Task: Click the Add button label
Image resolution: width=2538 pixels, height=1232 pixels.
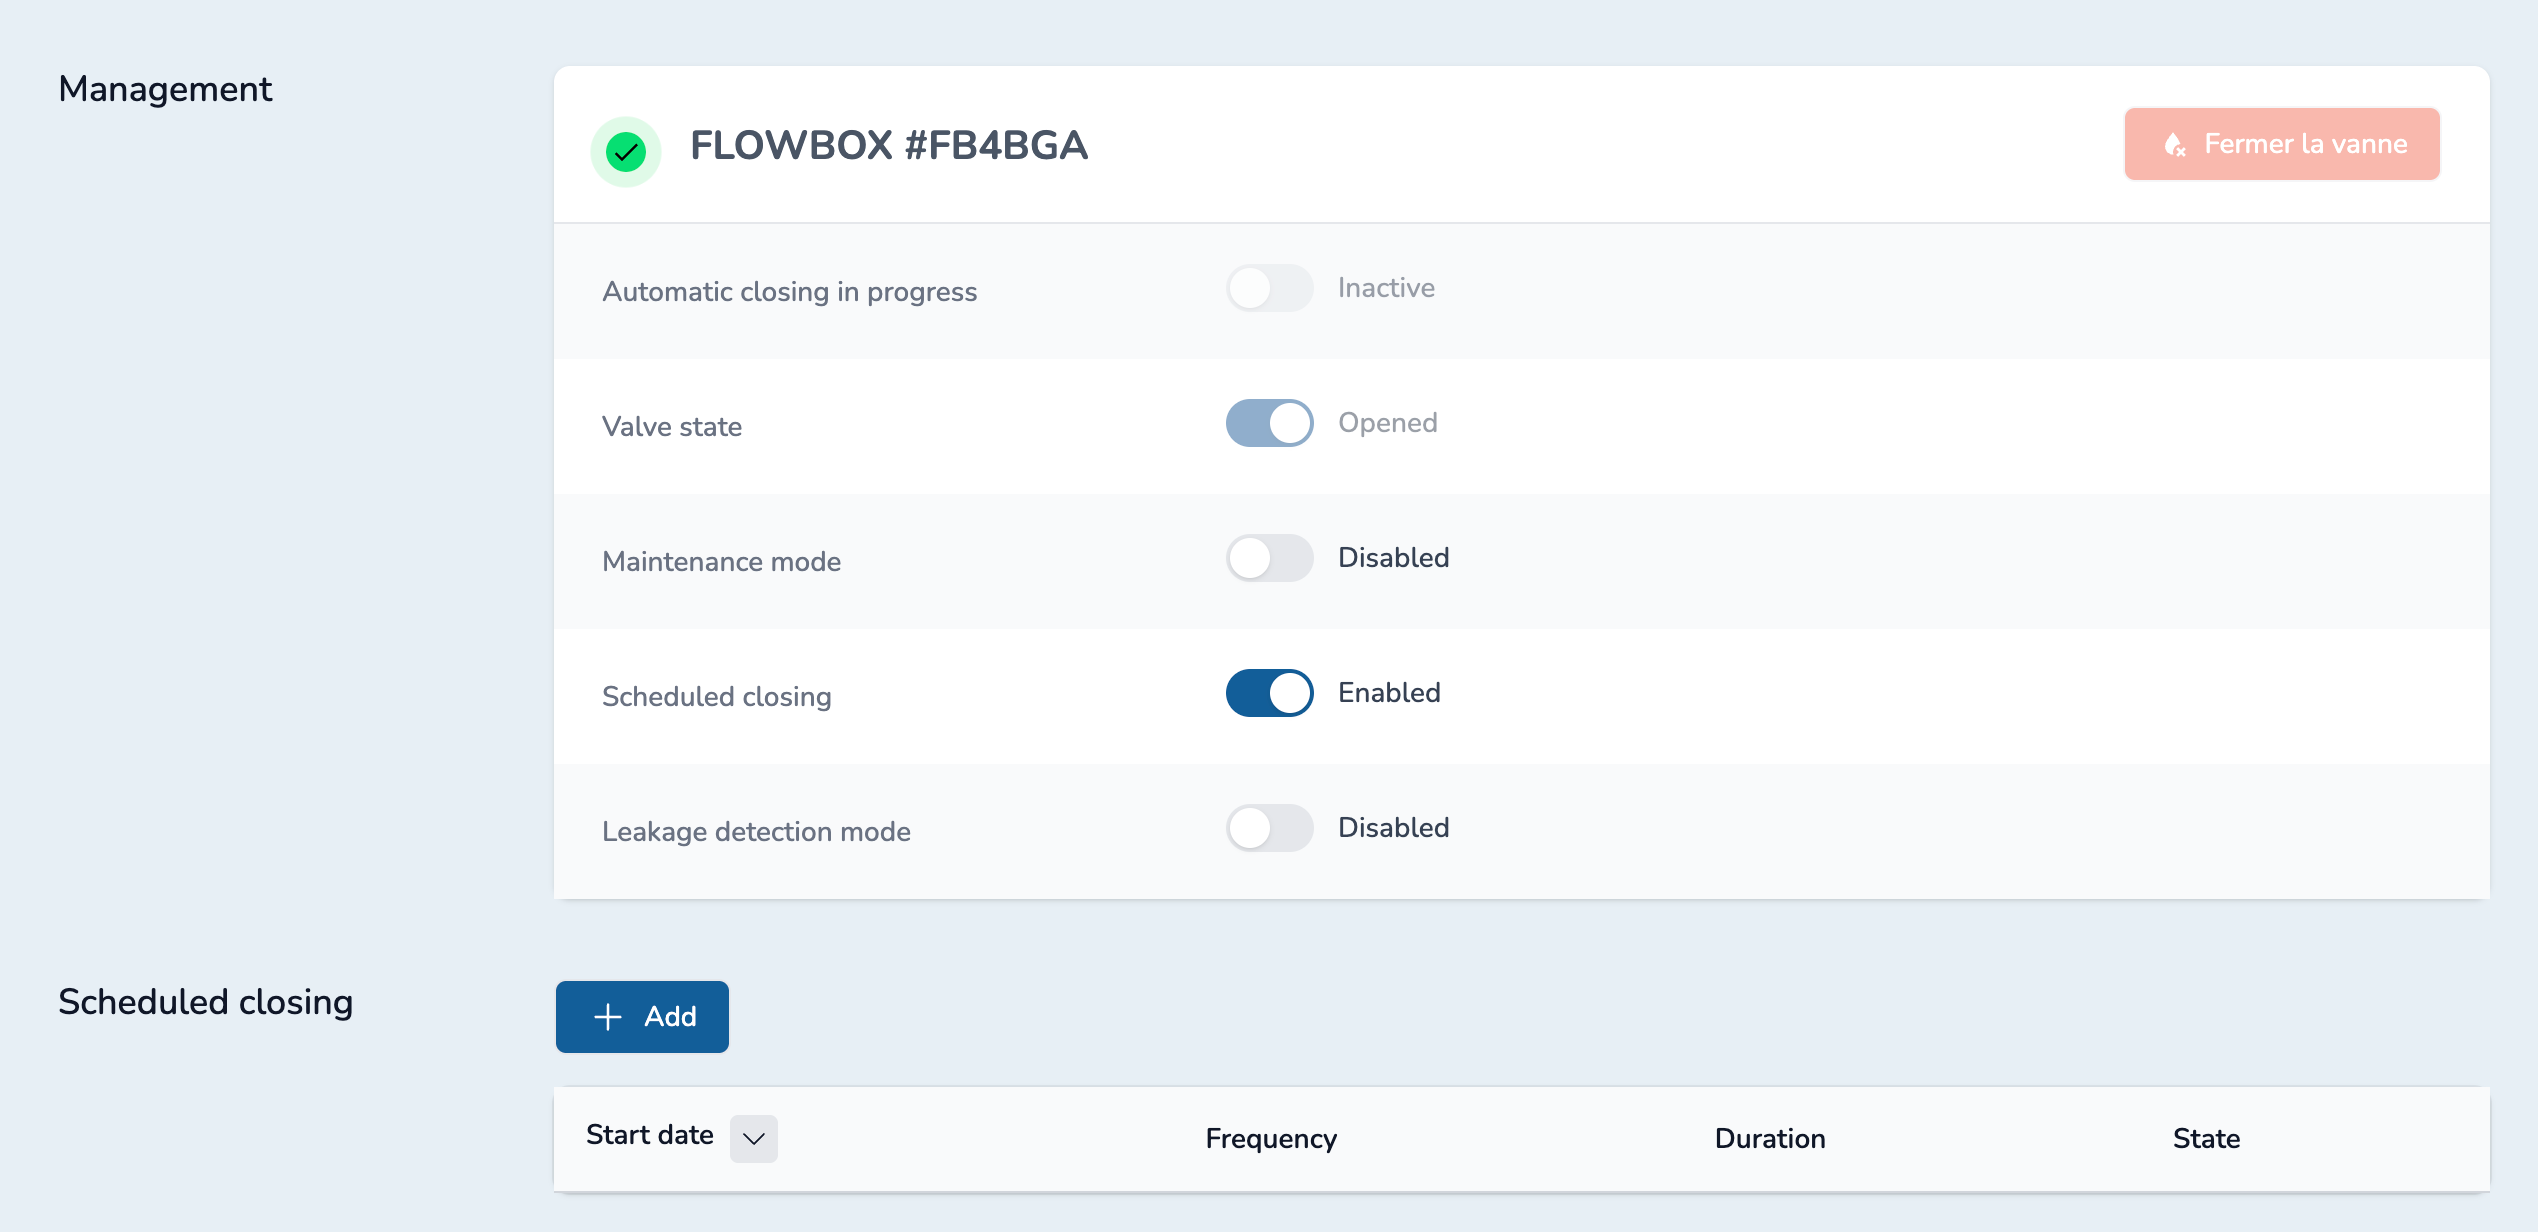Action: coord(670,1017)
